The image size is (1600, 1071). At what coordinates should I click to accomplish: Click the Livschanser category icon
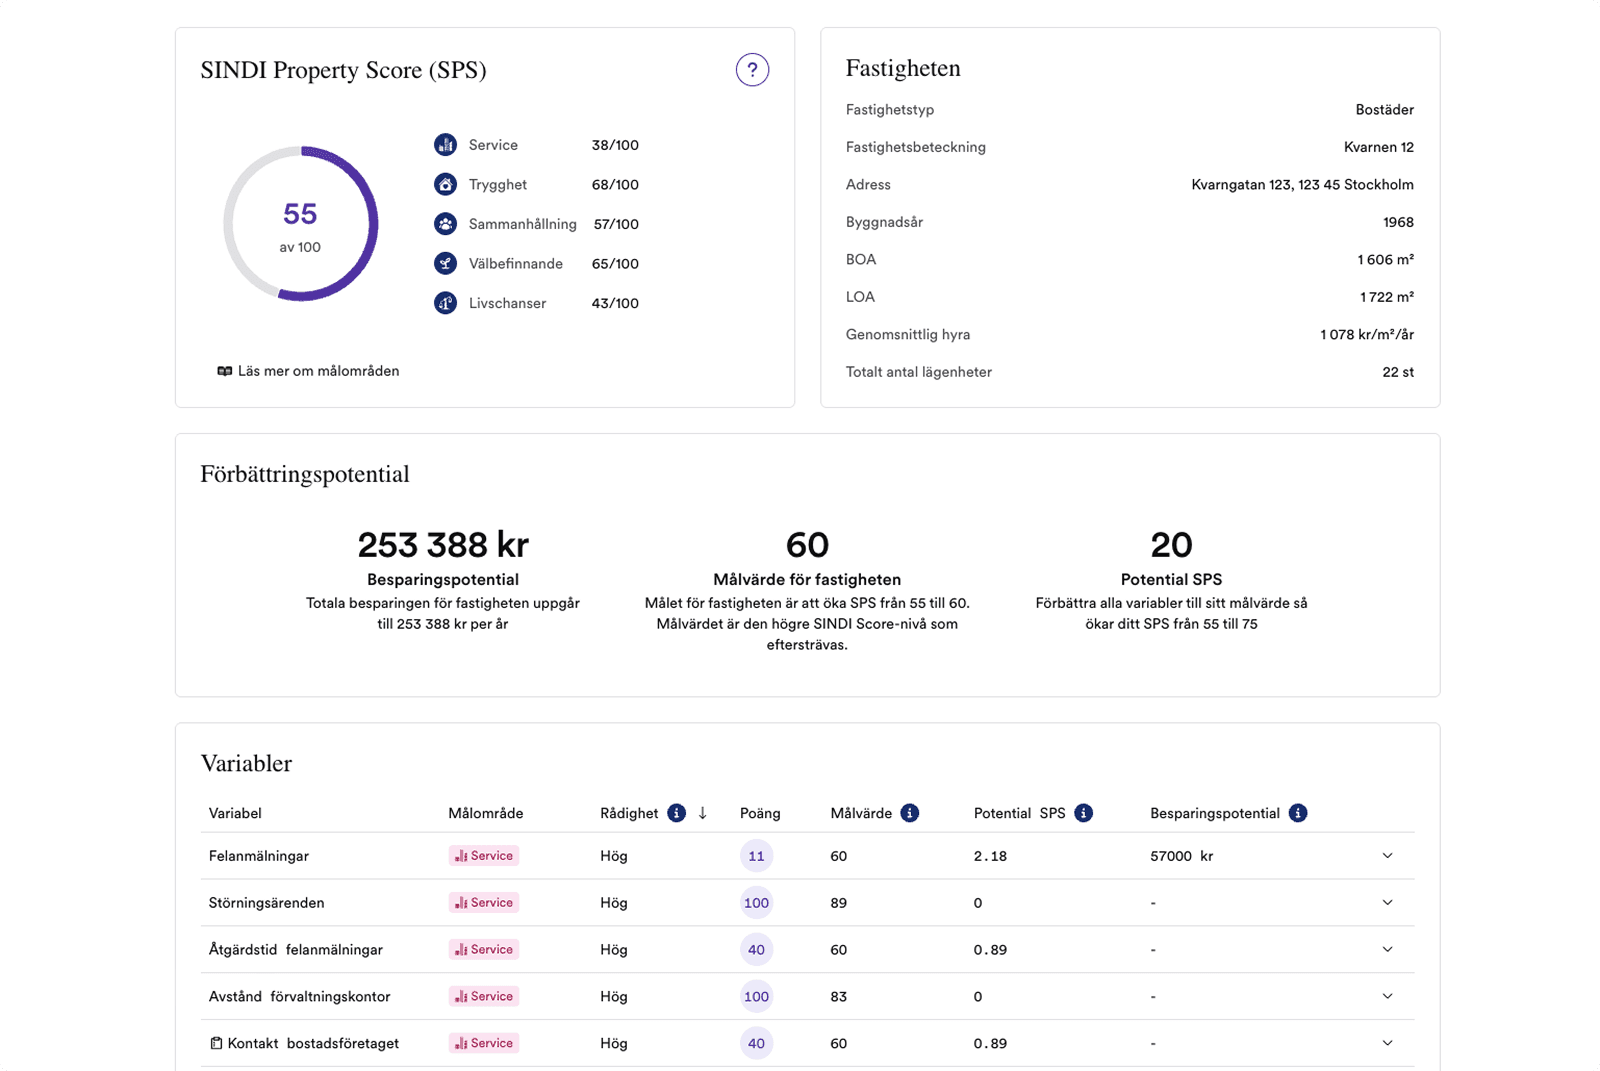pos(445,303)
